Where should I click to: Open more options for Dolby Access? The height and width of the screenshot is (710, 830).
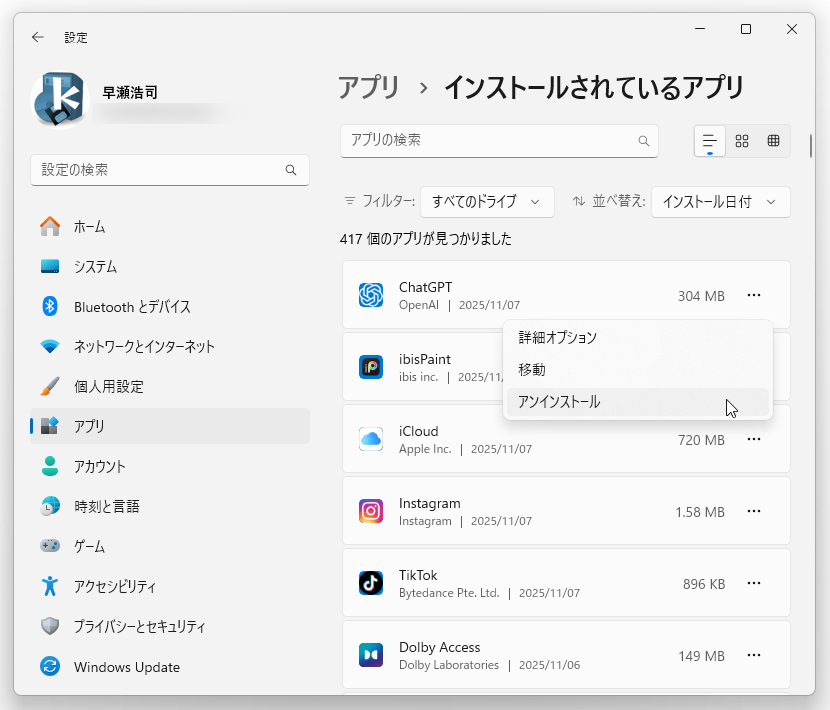(x=754, y=655)
